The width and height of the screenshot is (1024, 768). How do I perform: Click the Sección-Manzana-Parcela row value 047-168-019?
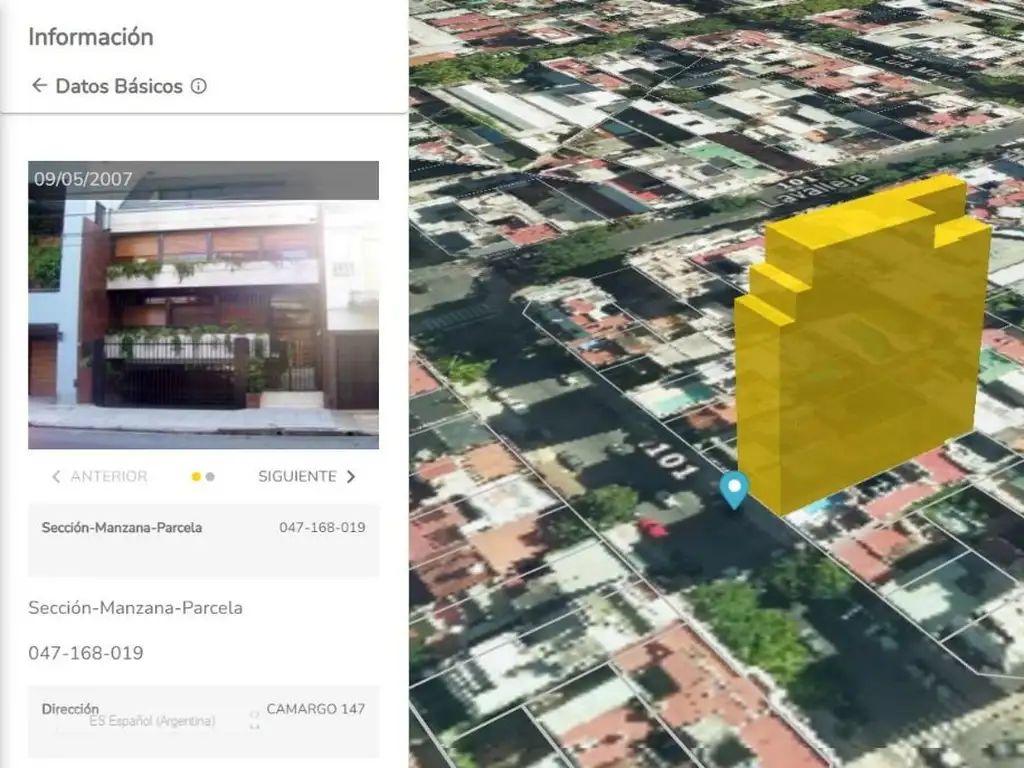pos(322,528)
